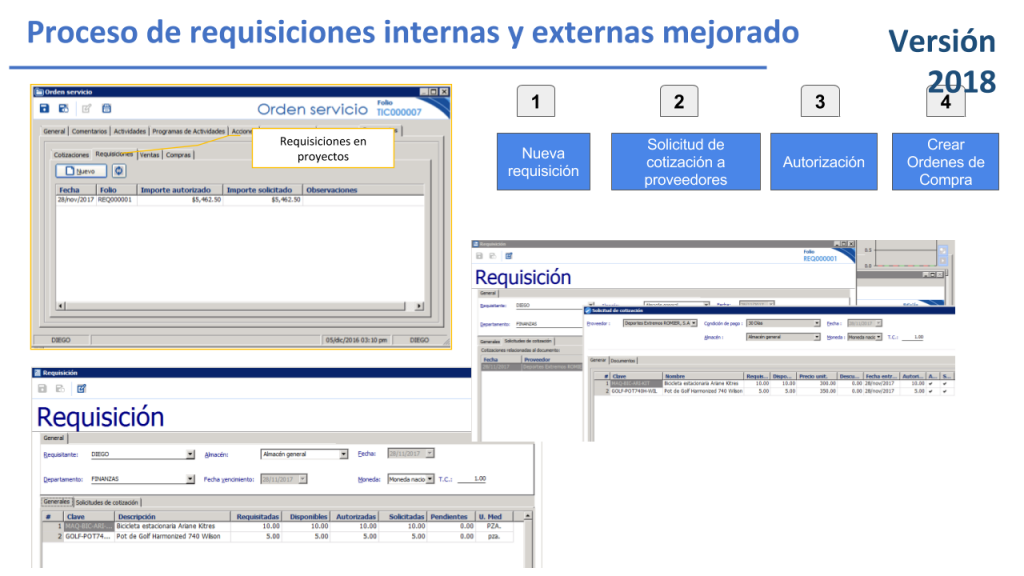Click the 05/dic/2016 03:10 pm status bar entry

pos(357,340)
